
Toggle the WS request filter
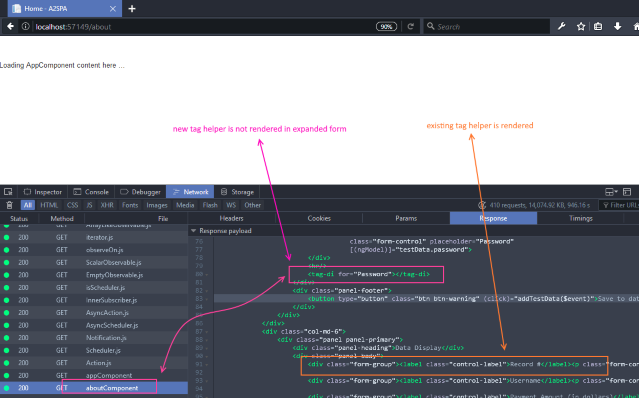click(231, 205)
